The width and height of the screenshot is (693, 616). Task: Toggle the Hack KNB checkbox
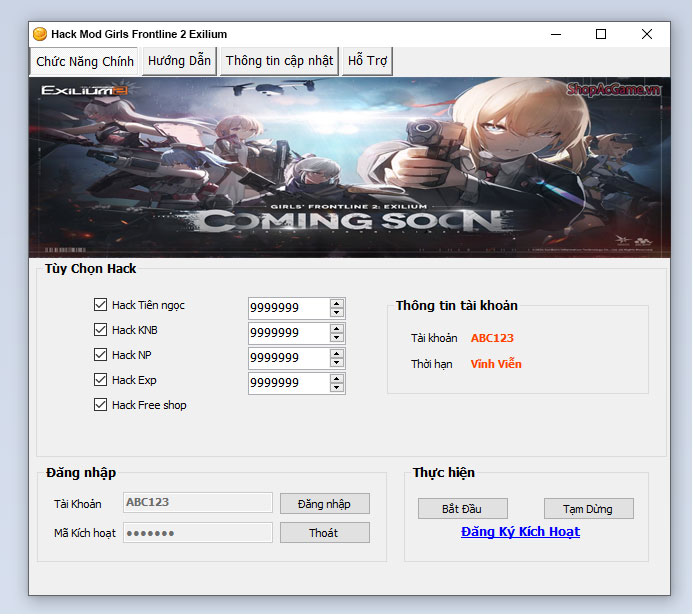100,330
